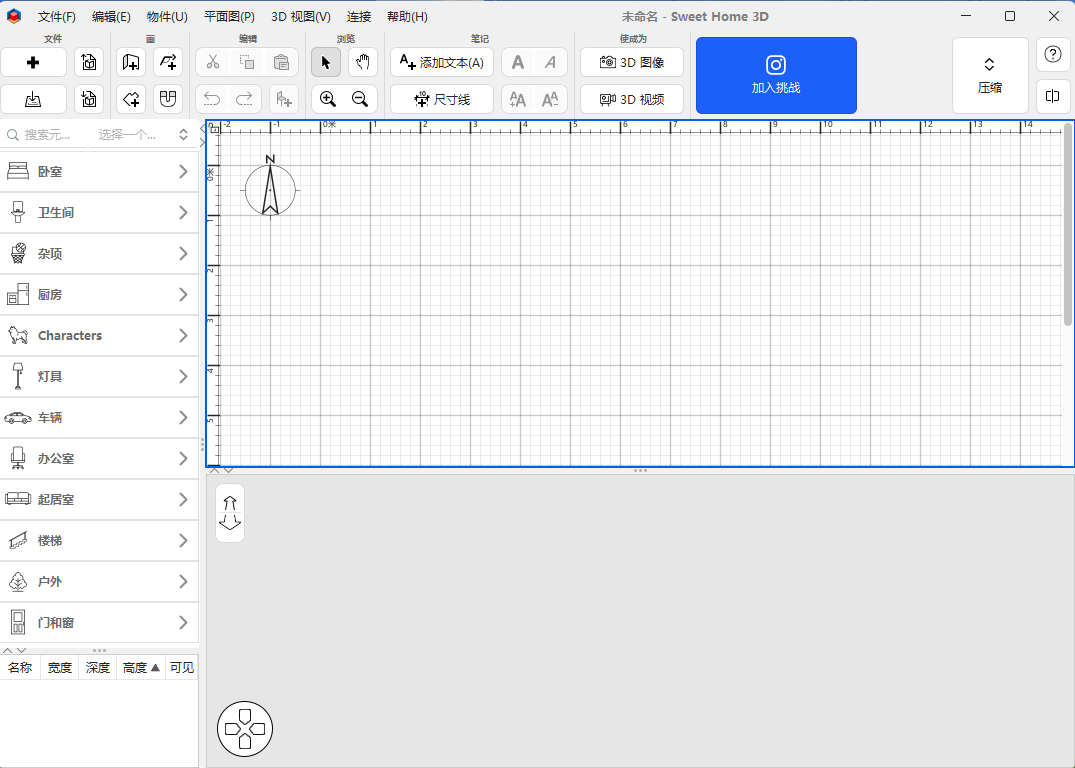
Task: Toggle italic text style button
Action: (550, 62)
